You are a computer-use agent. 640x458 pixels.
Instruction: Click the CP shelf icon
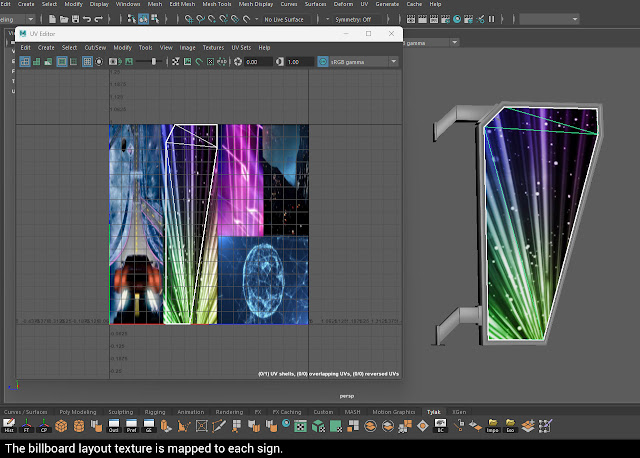coord(45,427)
